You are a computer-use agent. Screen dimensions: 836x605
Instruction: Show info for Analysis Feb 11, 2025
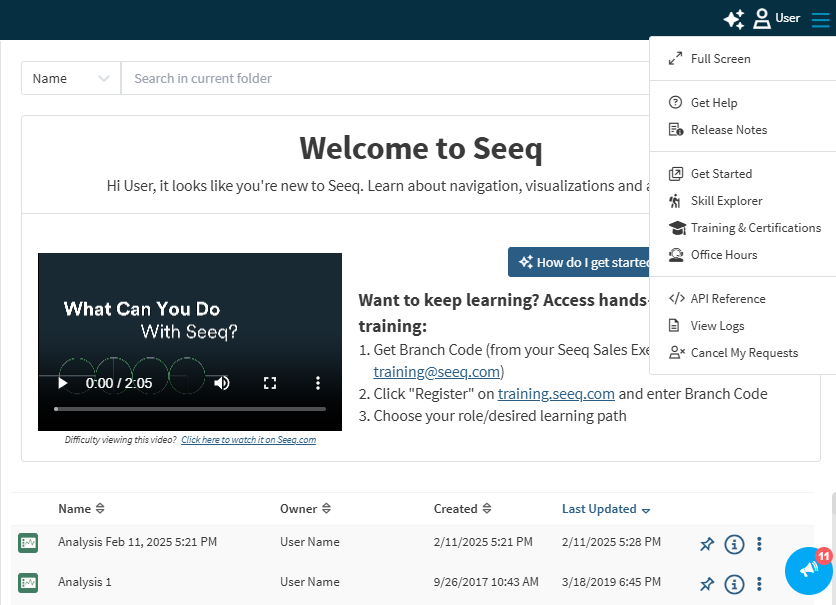pyautogui.click(x=734, y=544)
